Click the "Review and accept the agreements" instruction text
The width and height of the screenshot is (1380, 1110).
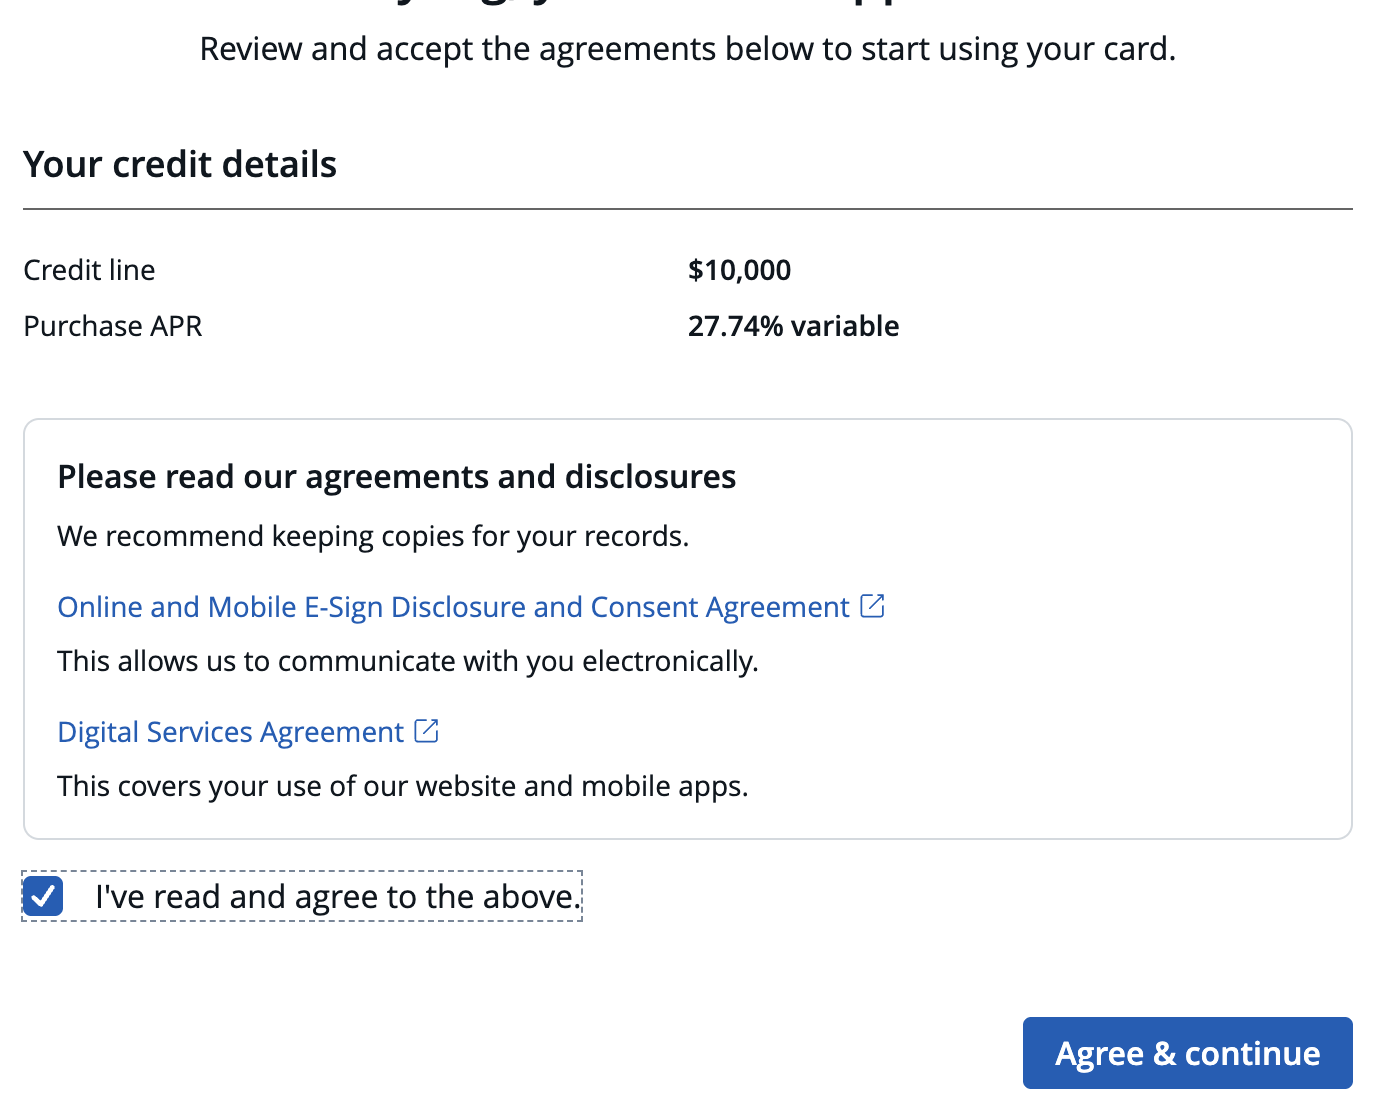coord(687,49)
